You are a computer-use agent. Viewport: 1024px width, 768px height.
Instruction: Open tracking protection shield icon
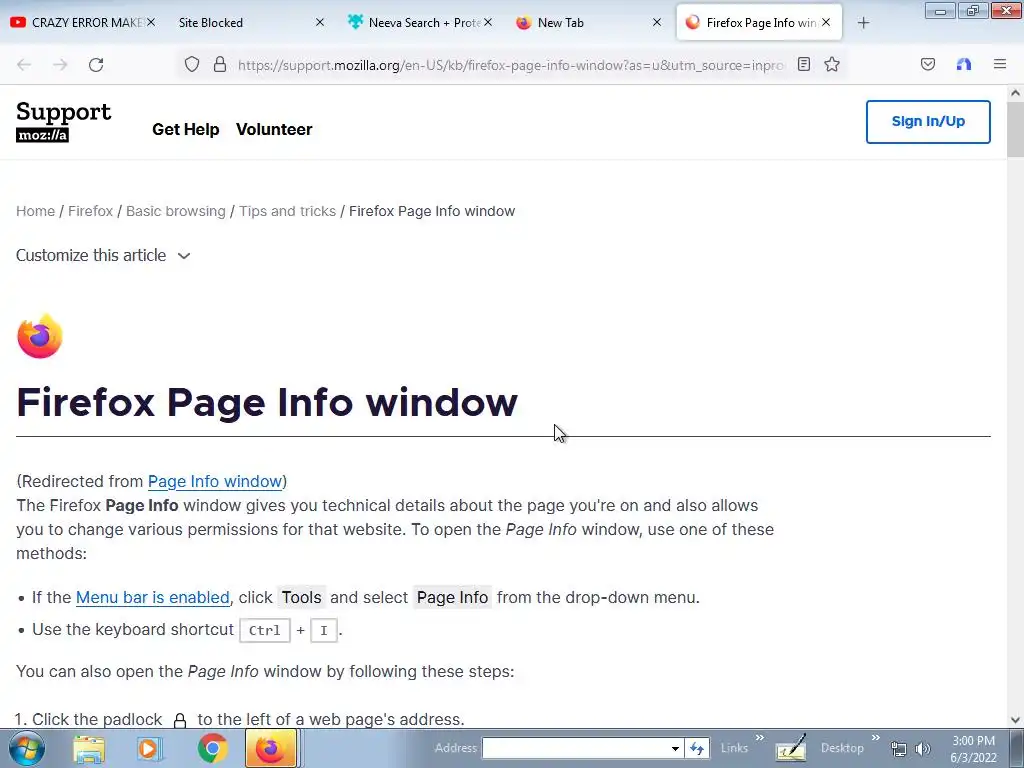(x=191, y=64)
